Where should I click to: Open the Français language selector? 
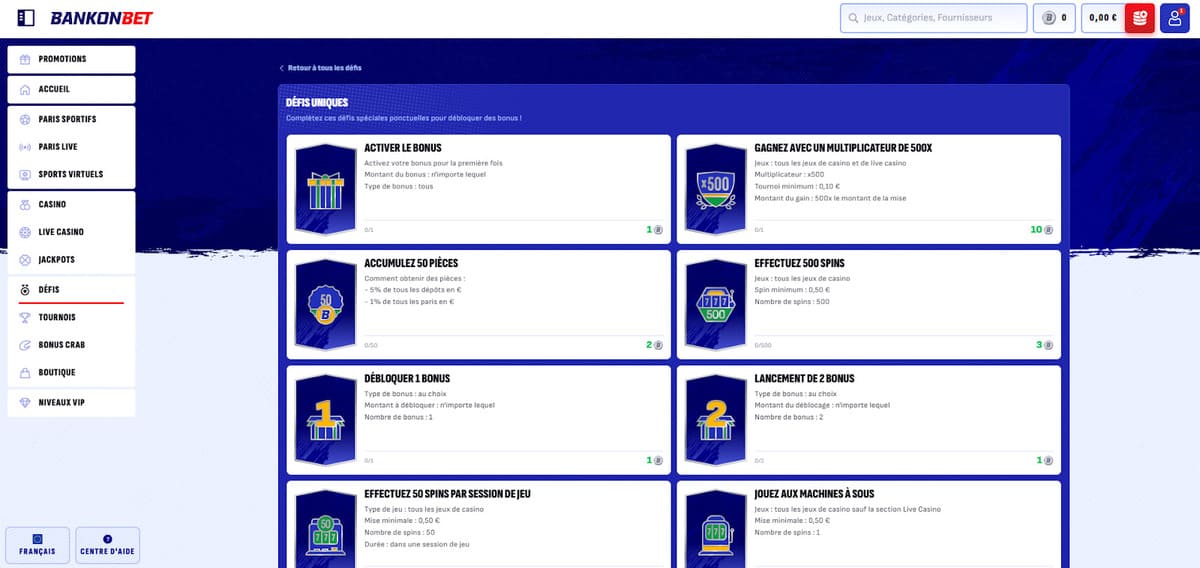[38, 545]
